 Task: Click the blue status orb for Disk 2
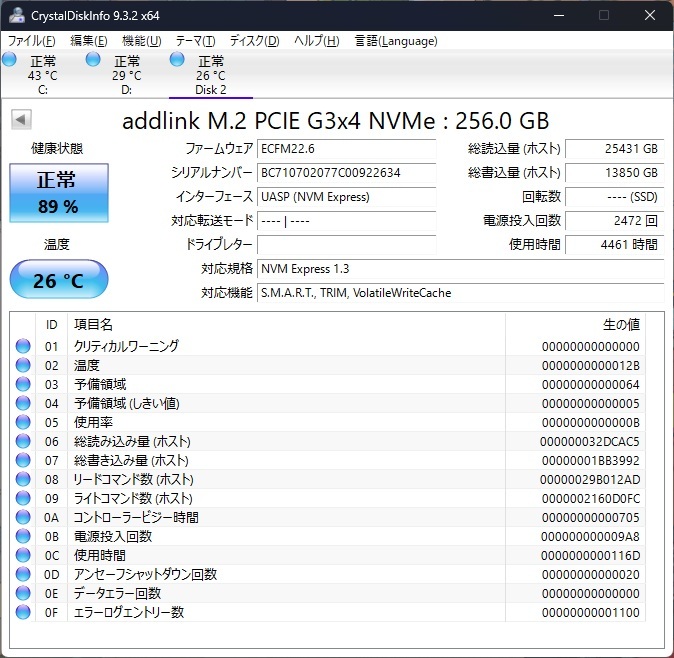tap(177, 59)
